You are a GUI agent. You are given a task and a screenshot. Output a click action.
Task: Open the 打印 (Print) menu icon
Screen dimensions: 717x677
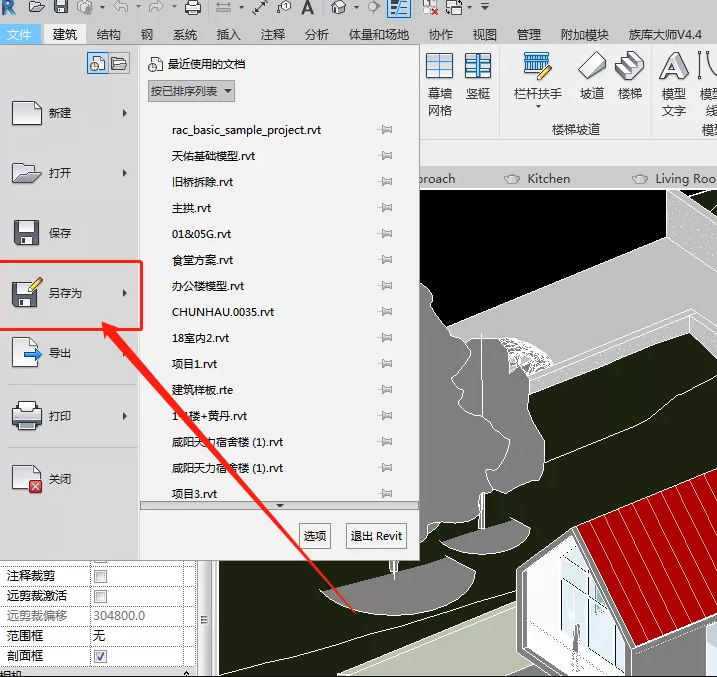coord(27,415)
